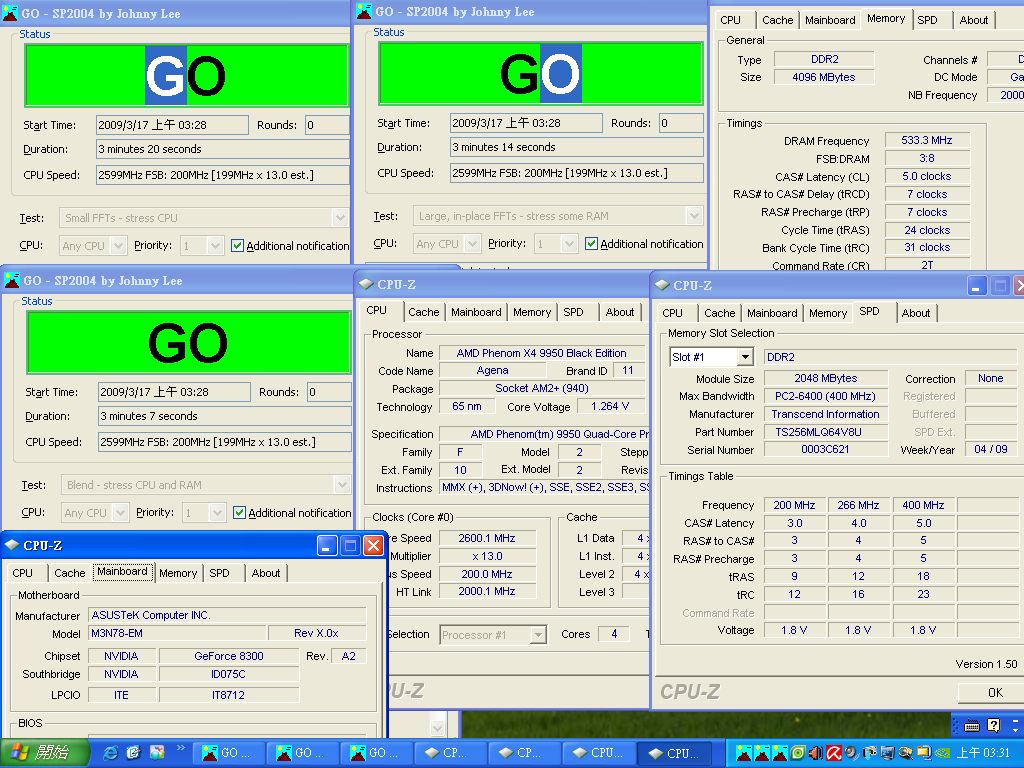This screenshot has height=768, width=1024.
Task: Switch to the Memory tab beside Mainboard
Action: [x=178, y=573]
